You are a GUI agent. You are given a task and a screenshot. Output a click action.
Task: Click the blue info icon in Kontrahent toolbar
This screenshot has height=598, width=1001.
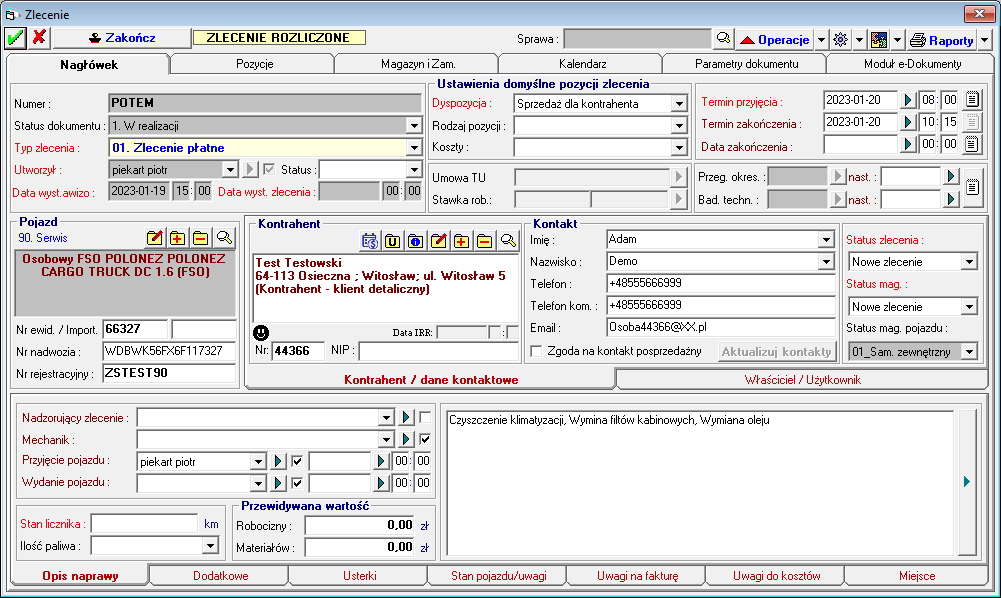(415, 240)
